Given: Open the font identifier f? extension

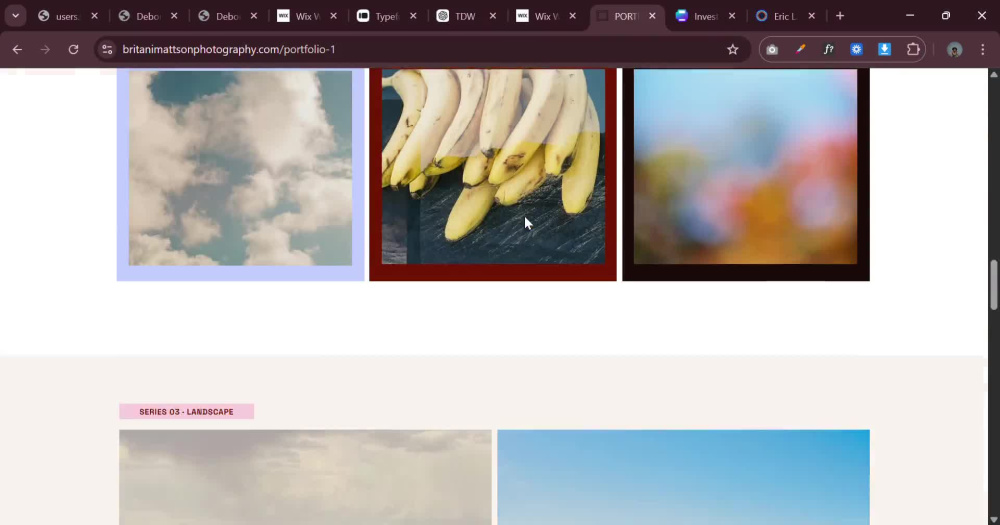Looking at the screenshot, I should (828, 49).
